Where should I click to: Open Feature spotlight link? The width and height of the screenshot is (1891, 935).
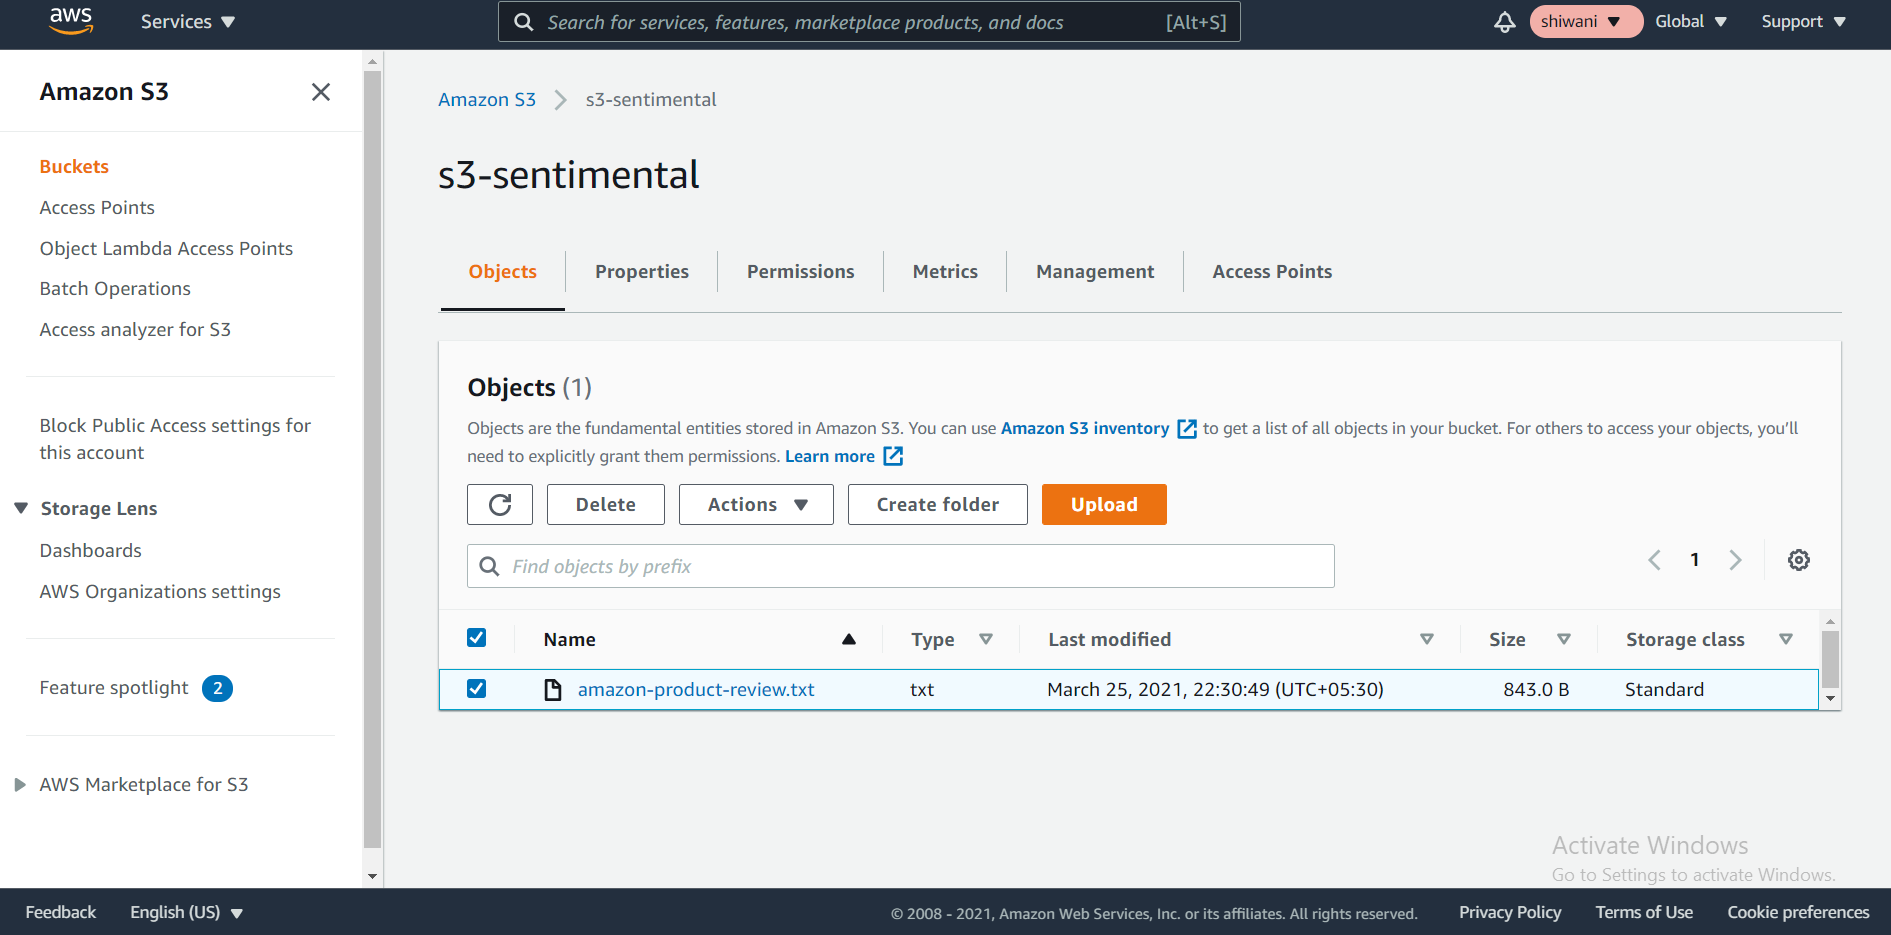[x=114, y=688]
